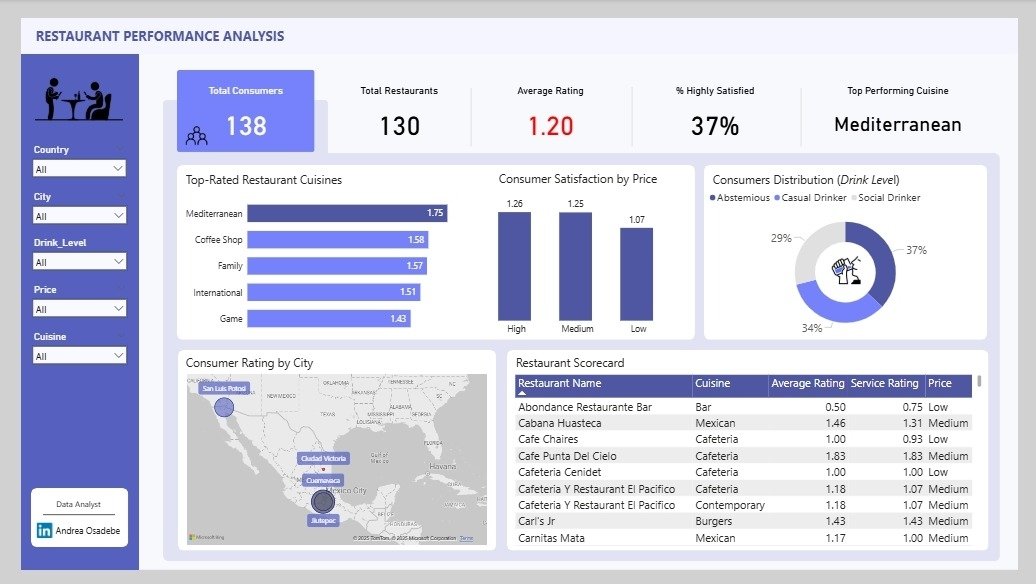Click the Jiutepec bubble near Mexico City
The image size is (1036, 584).
(323, 500)
